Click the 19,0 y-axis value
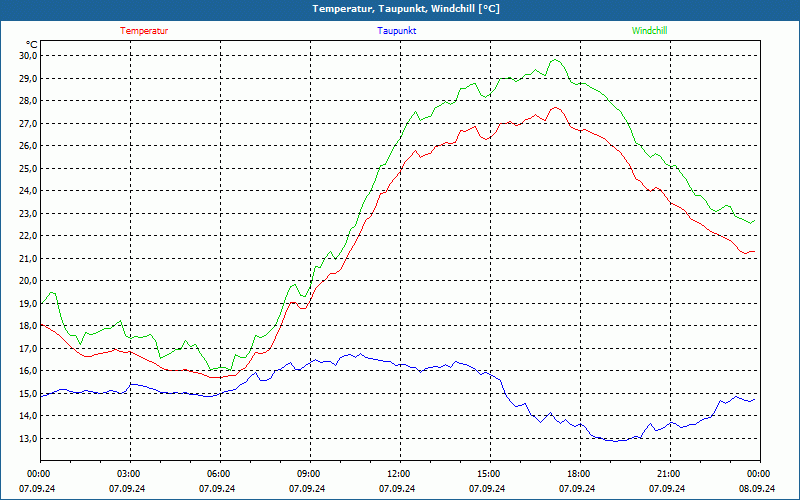 (x=29, y=304)
